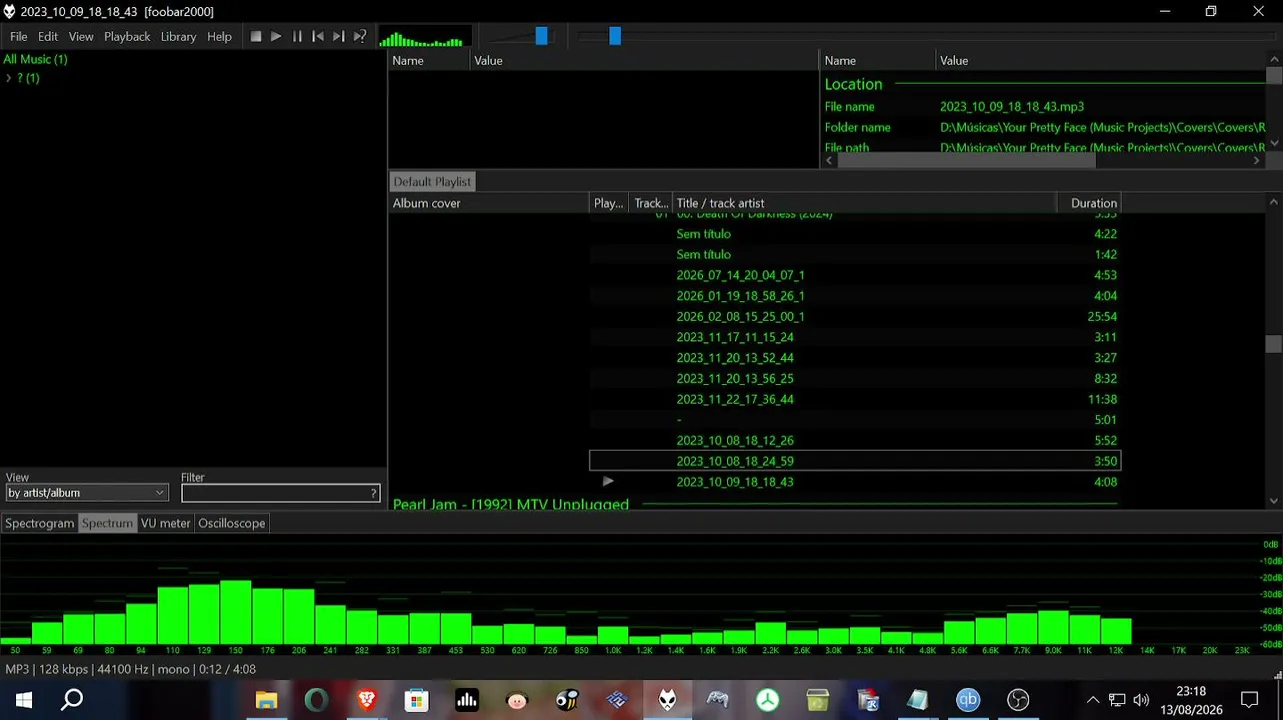This screenshot has width=1283, height=720.
Task: Focus the library Filter input field
Action: (x=274, y=493)
